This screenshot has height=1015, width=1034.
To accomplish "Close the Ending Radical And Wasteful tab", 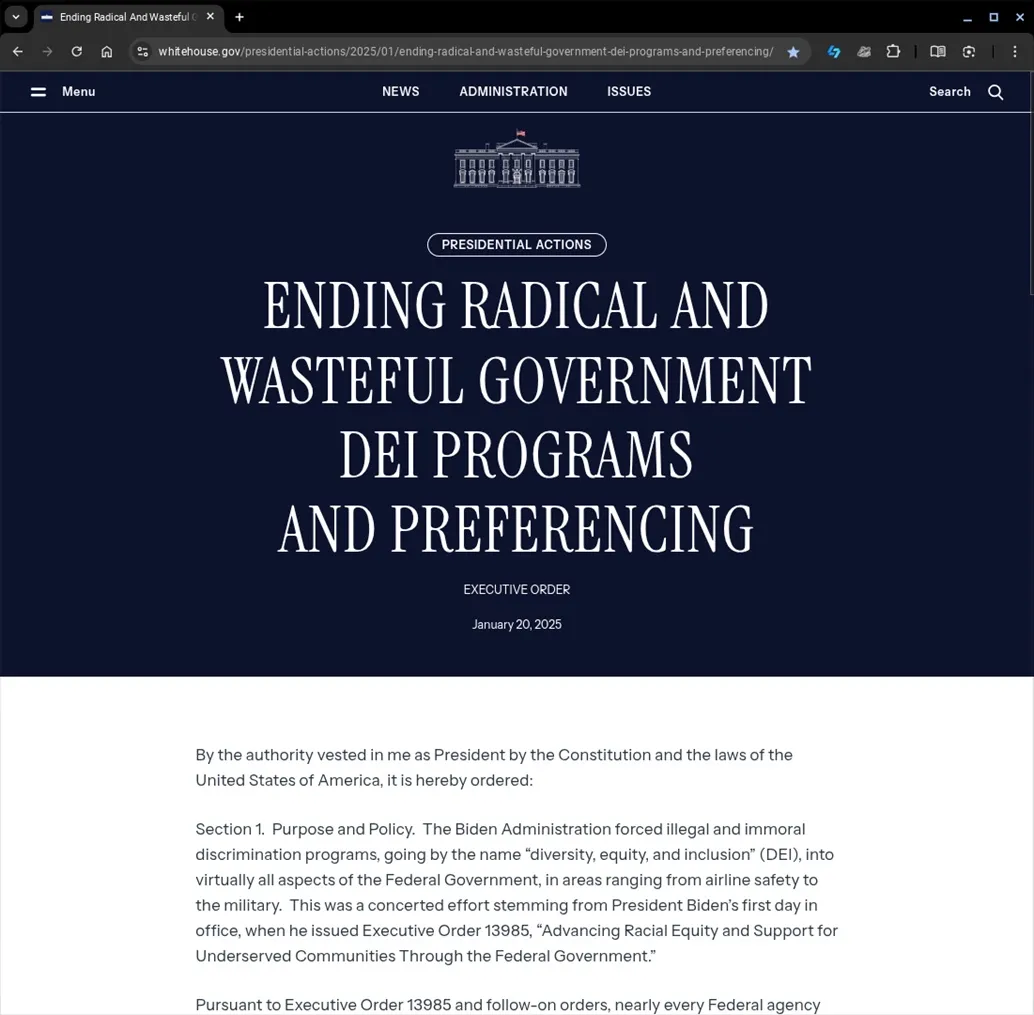I will coord(210,16).
